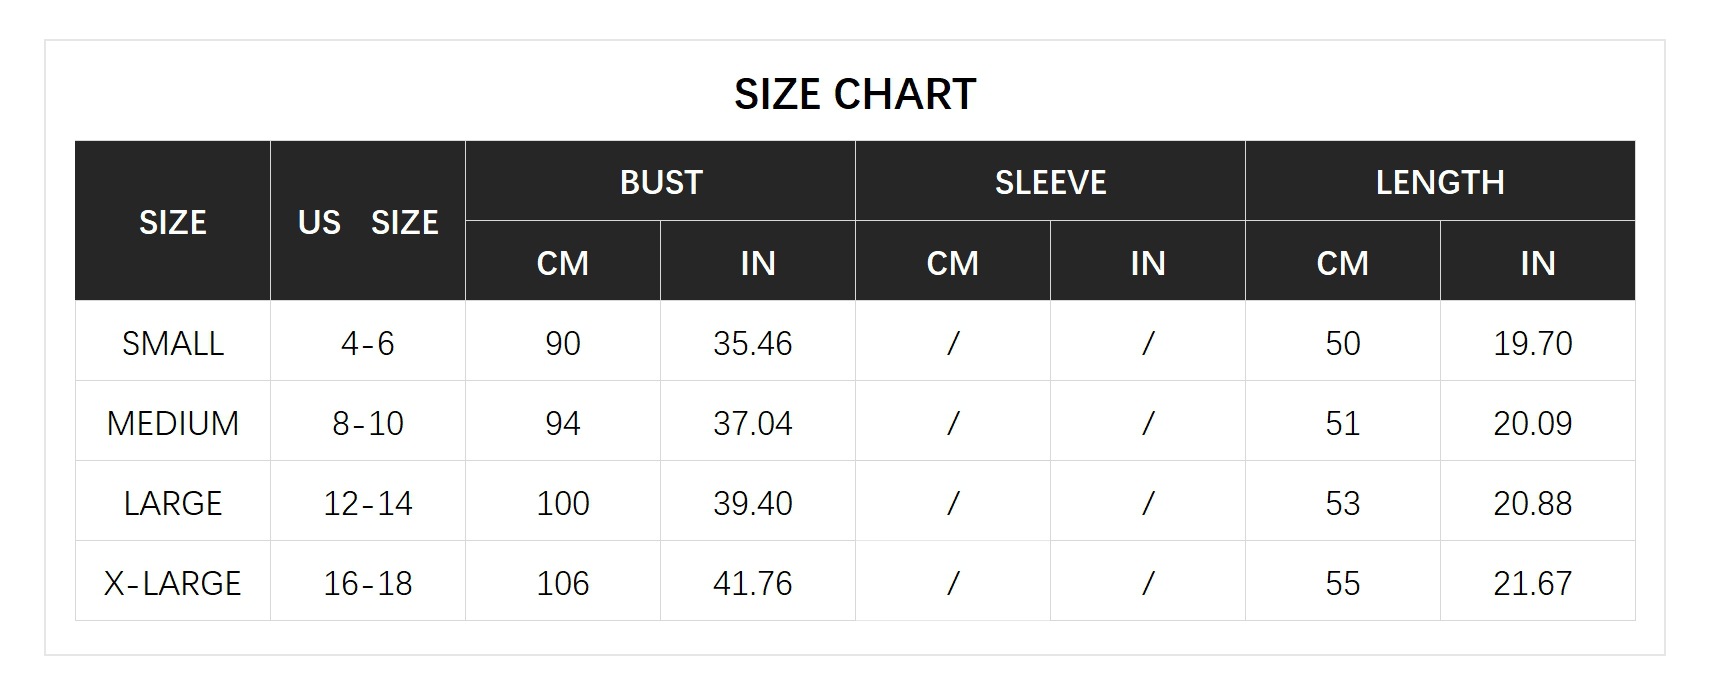This screenshot has width=1709, height=691.
Task: Click the LENGTH column header
Action: pyautogui.click(x=1439, y=182)
